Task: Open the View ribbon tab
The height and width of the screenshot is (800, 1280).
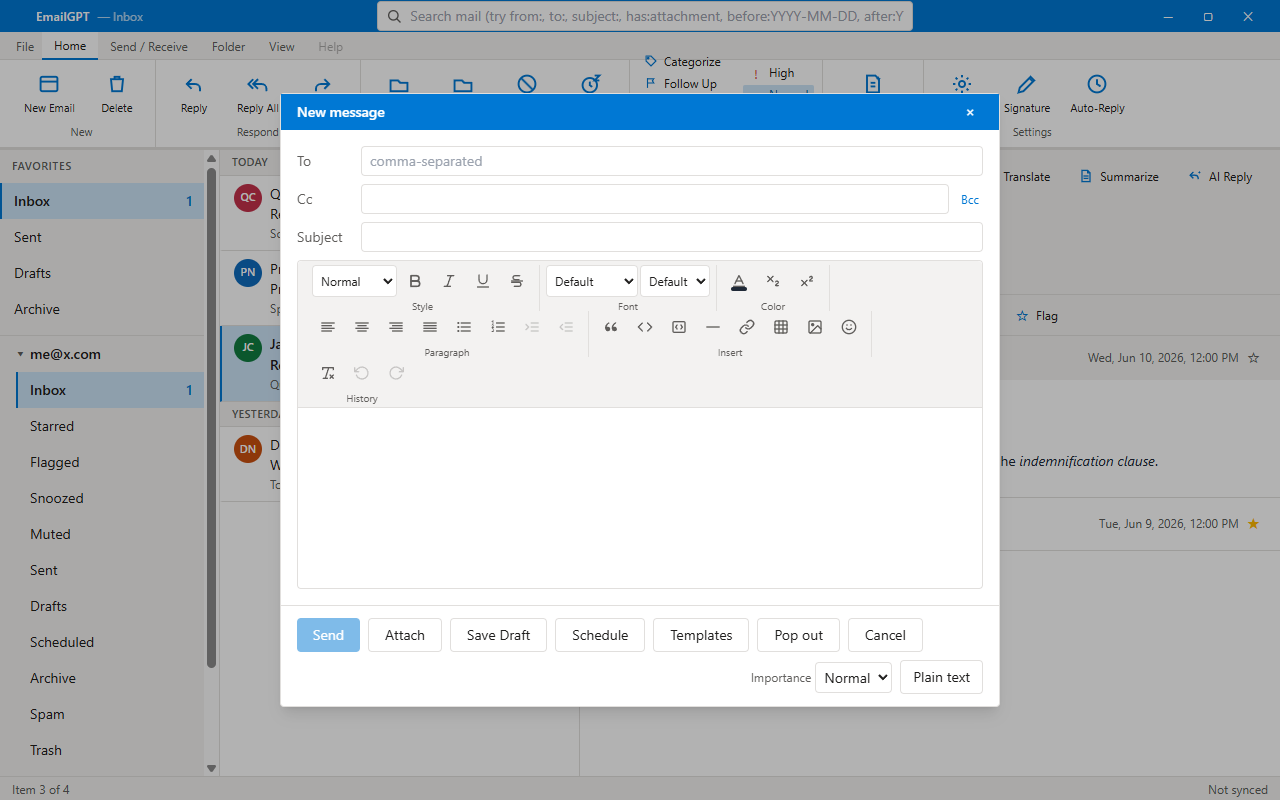Action: tap(282, 47)
